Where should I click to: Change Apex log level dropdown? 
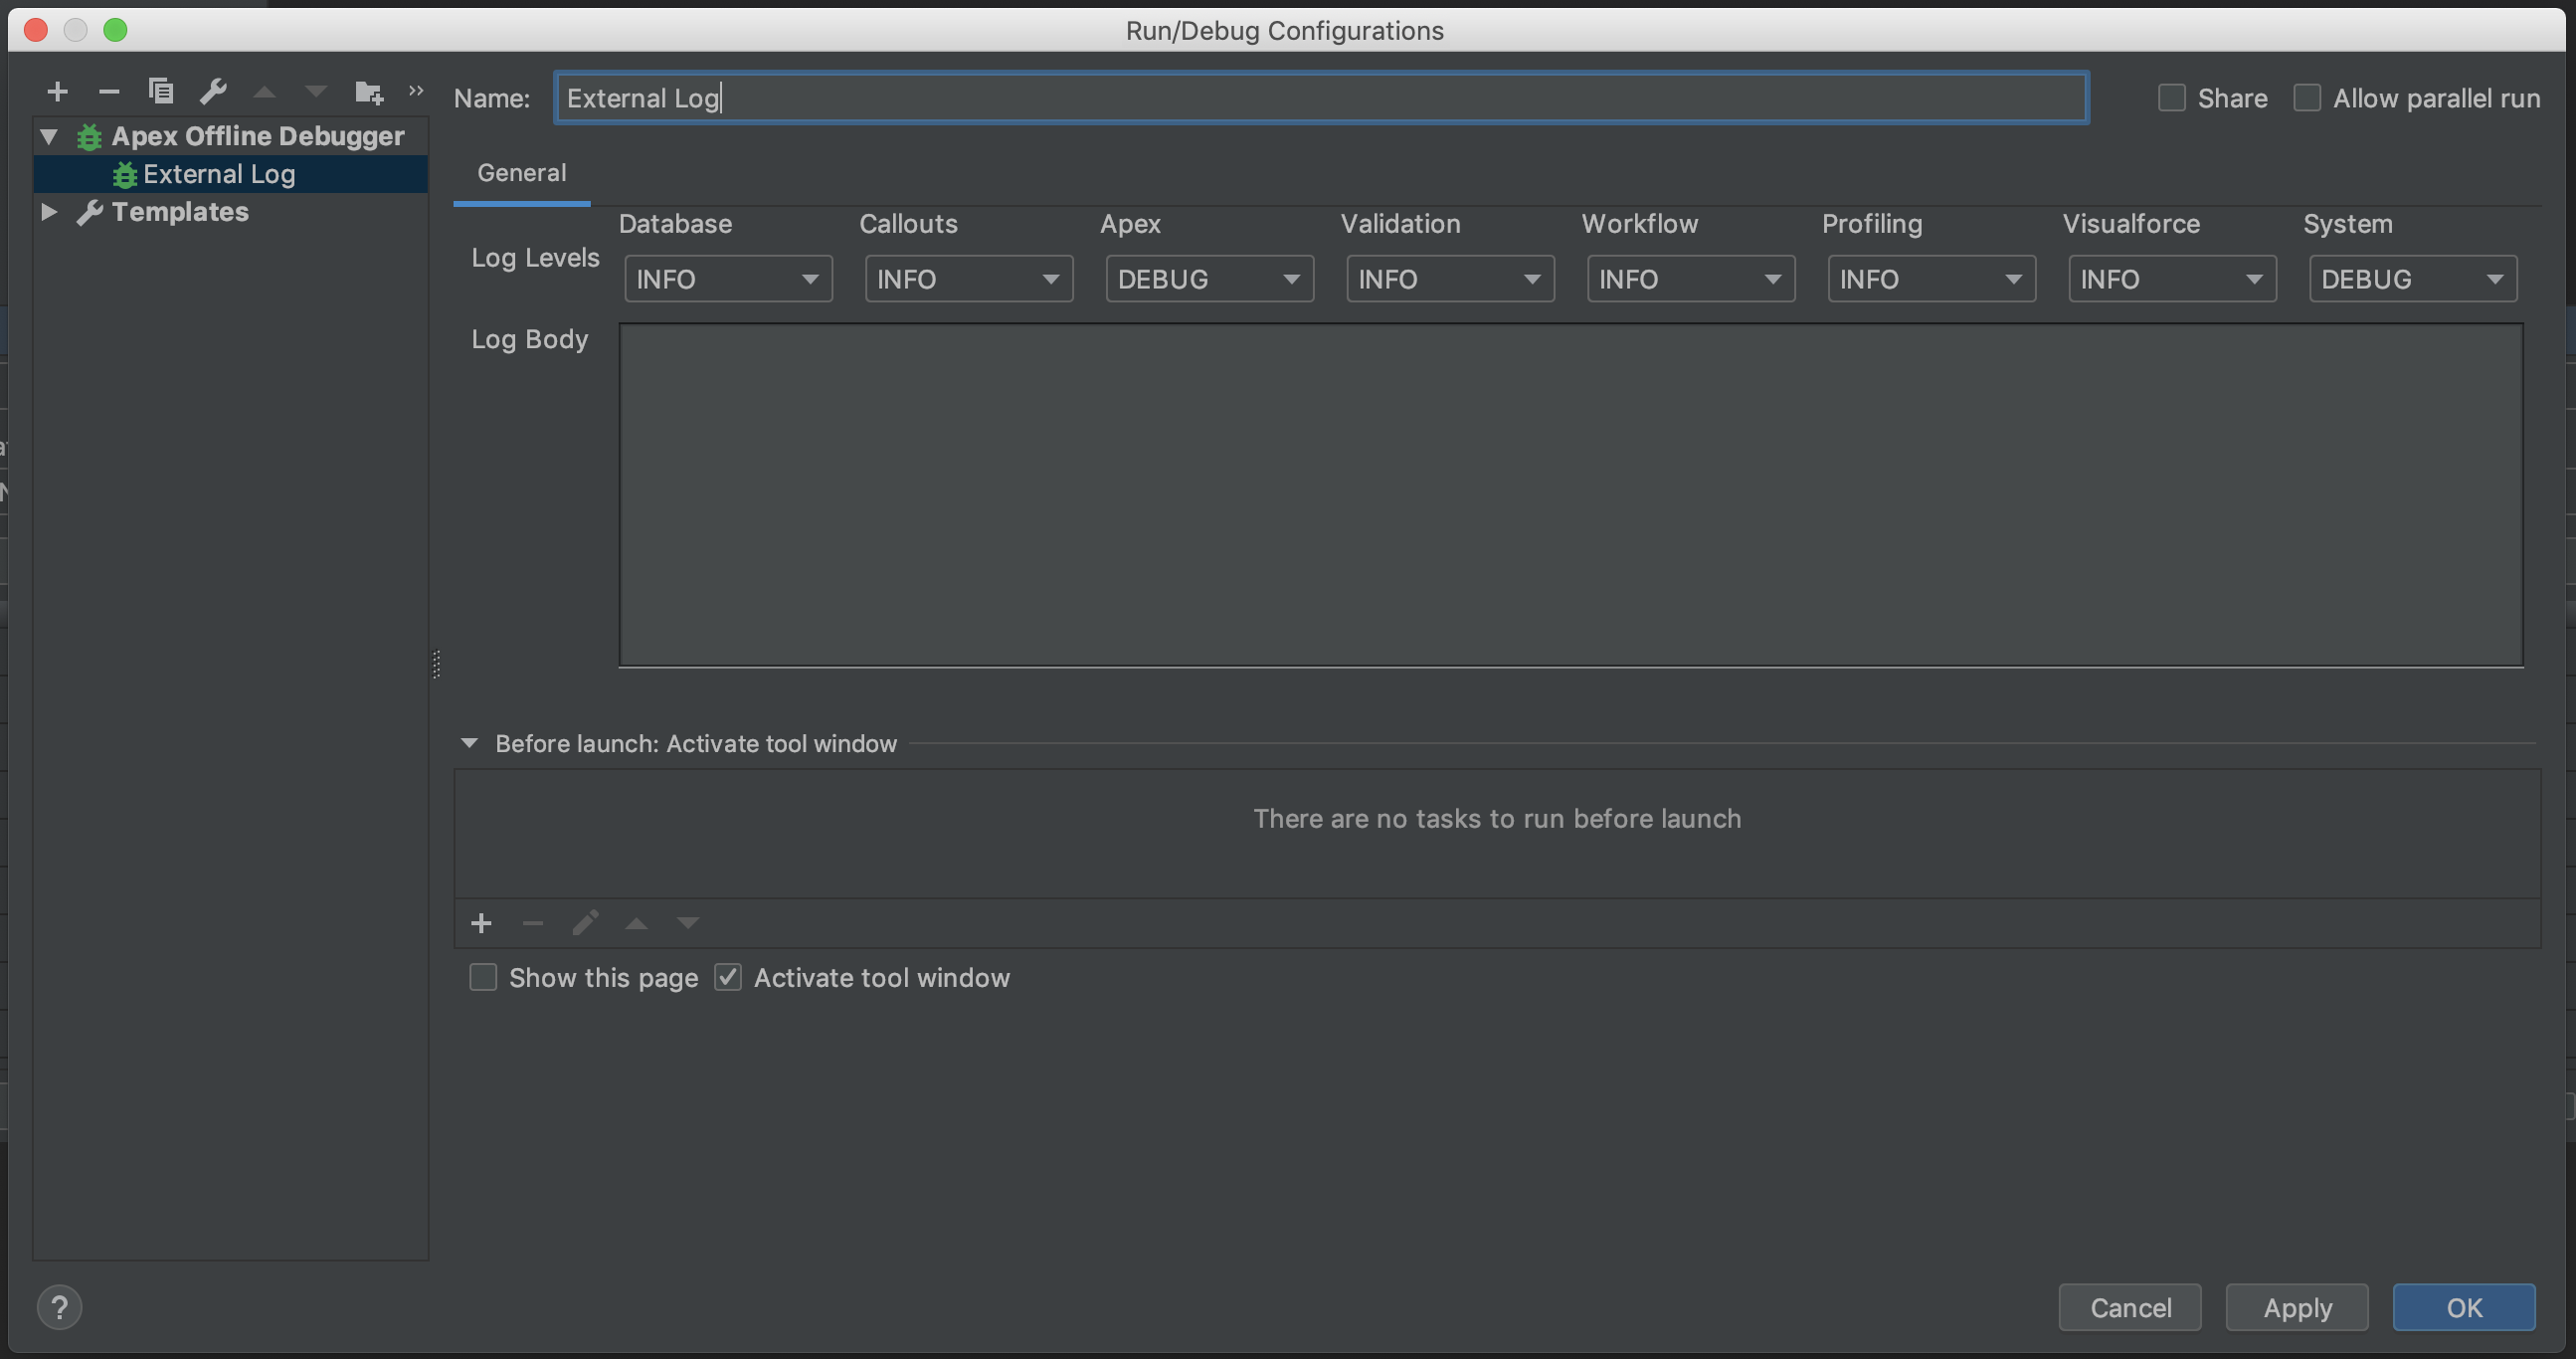[1207, 278]
